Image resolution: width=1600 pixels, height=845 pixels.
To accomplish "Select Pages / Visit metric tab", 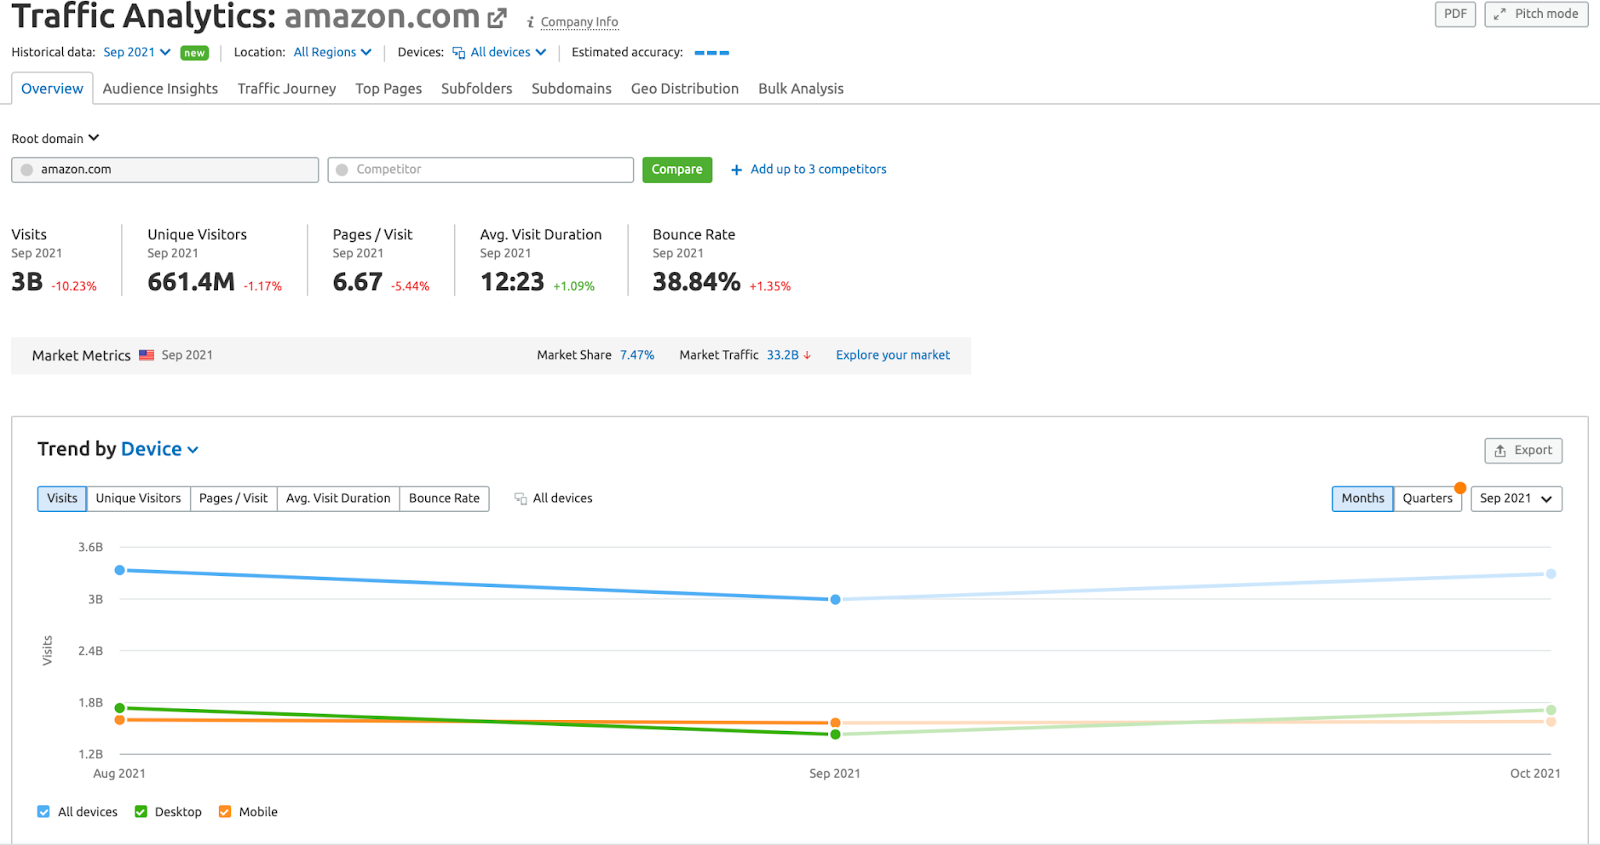I will click(x=233, y=498).
